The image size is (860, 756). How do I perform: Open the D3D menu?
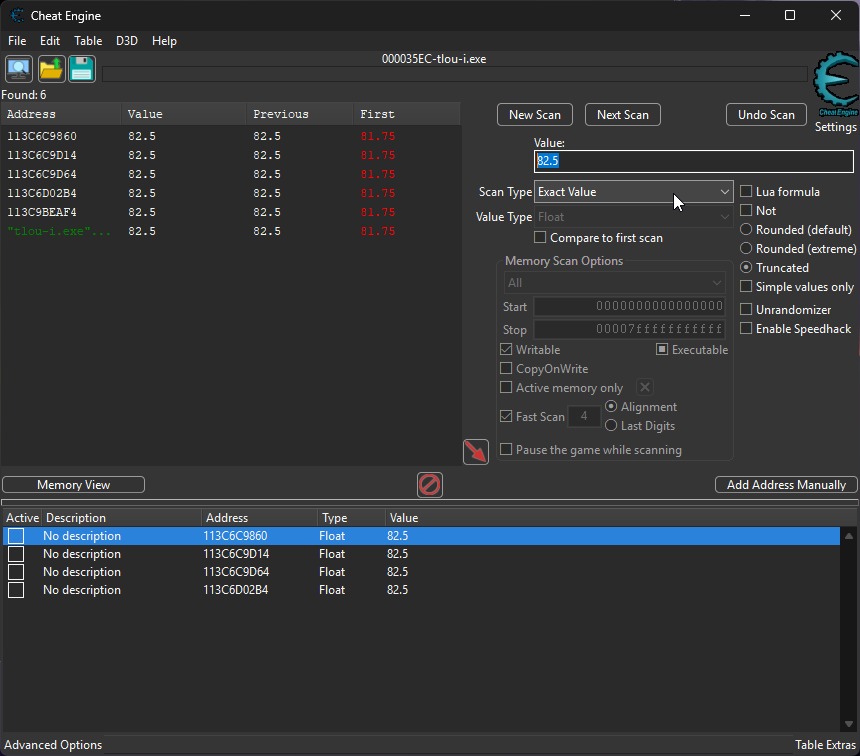click(x=127, y=41)
